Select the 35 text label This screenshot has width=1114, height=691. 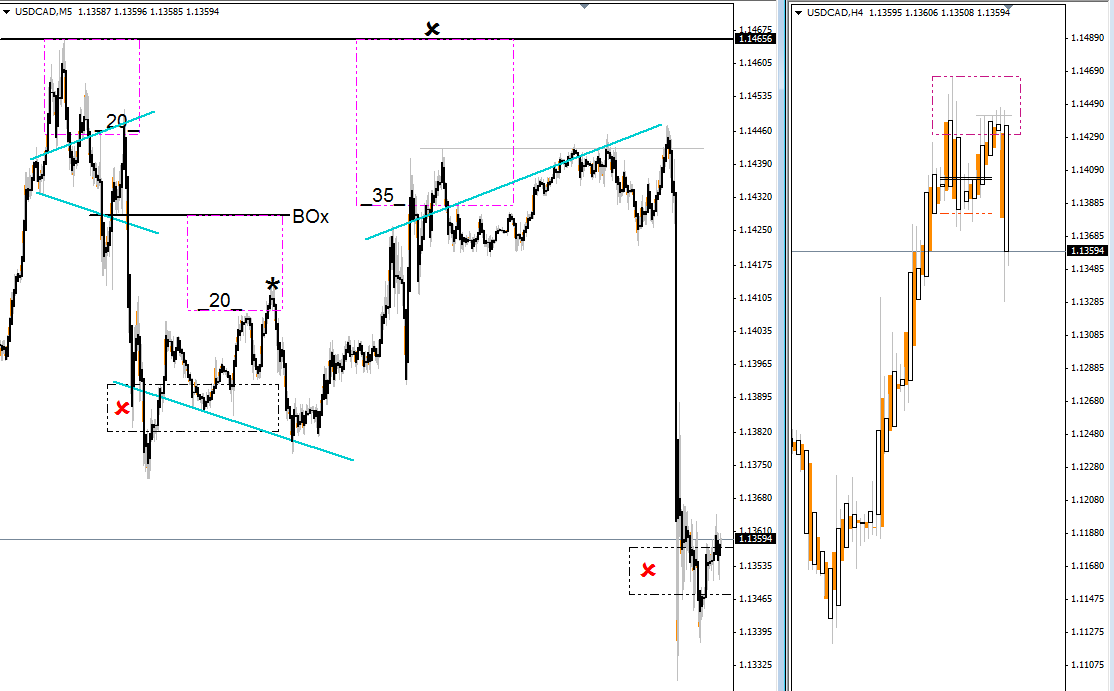[382, 195]
